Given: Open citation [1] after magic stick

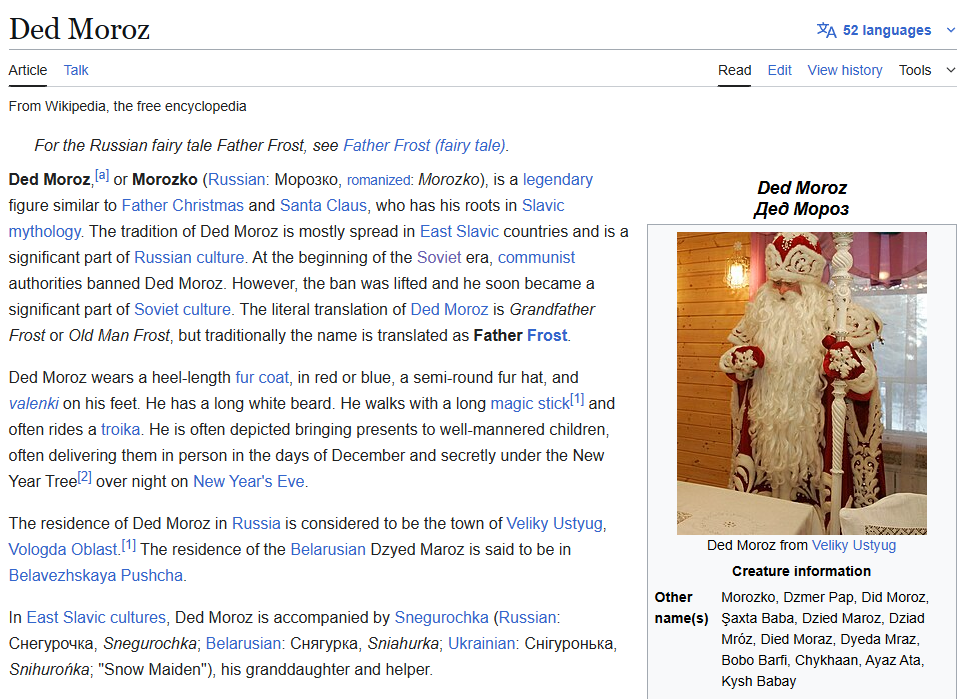Looking at the screenshot, I should point(577,399).
